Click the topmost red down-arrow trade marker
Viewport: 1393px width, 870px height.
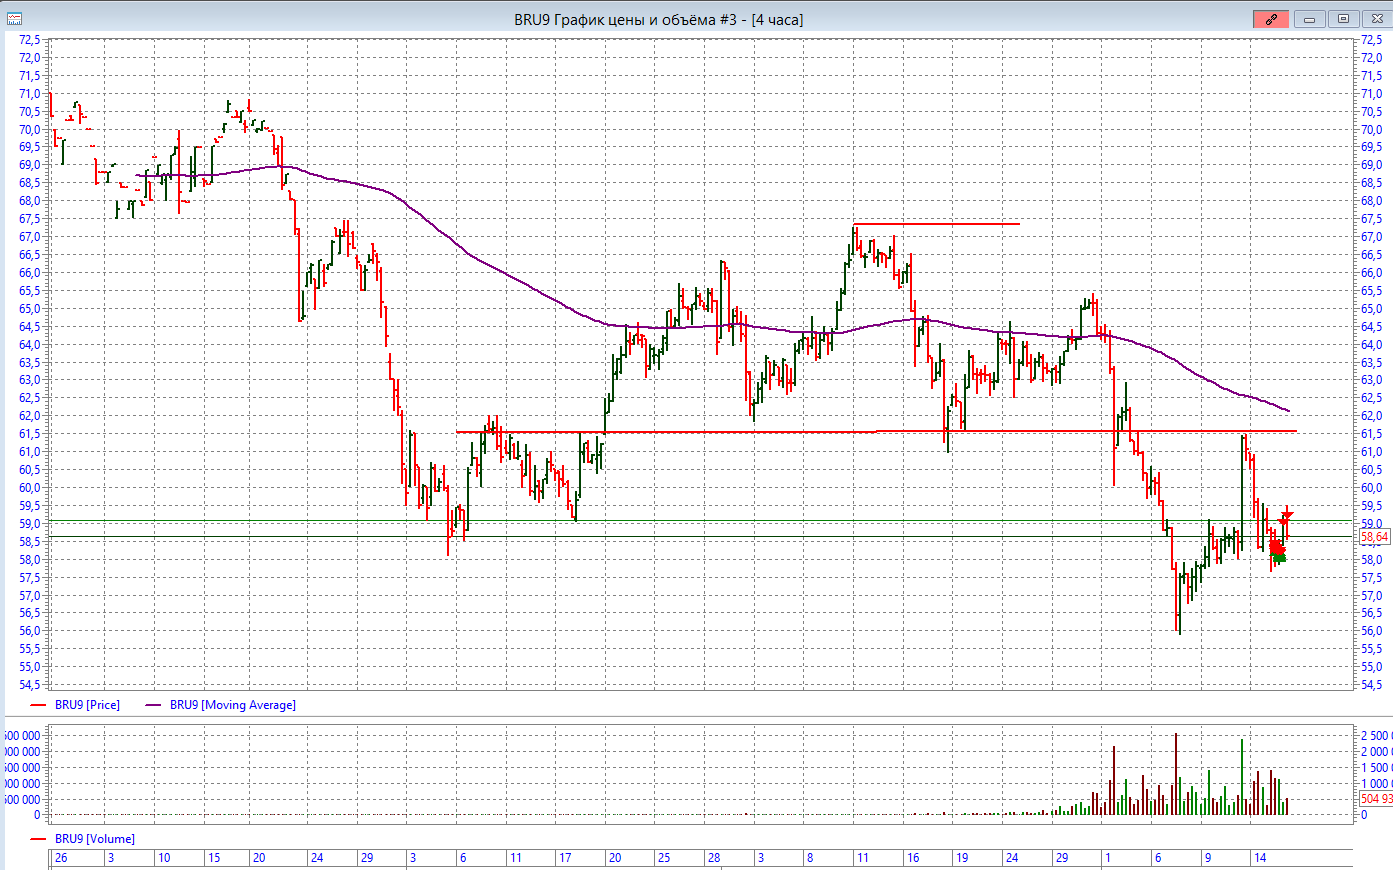click(1287, 514)
